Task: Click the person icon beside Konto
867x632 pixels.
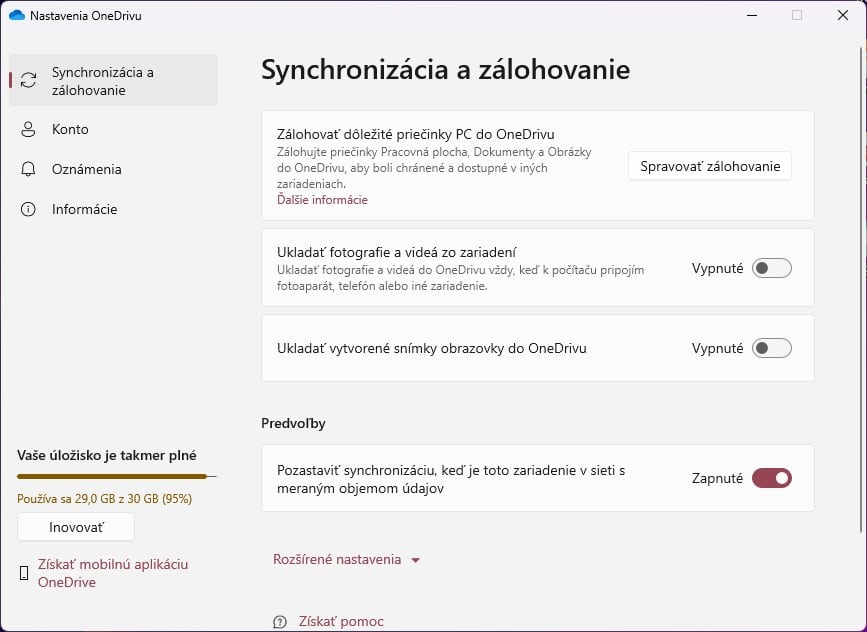Action: click(28, 129)
